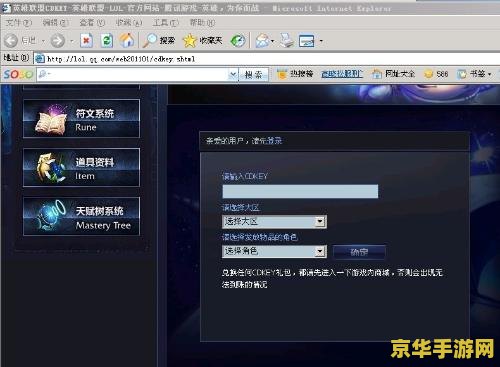Click the SOSO 搜索 button
Screen dimensions: 500x367
pyautogui.click(x=253, y=75)
